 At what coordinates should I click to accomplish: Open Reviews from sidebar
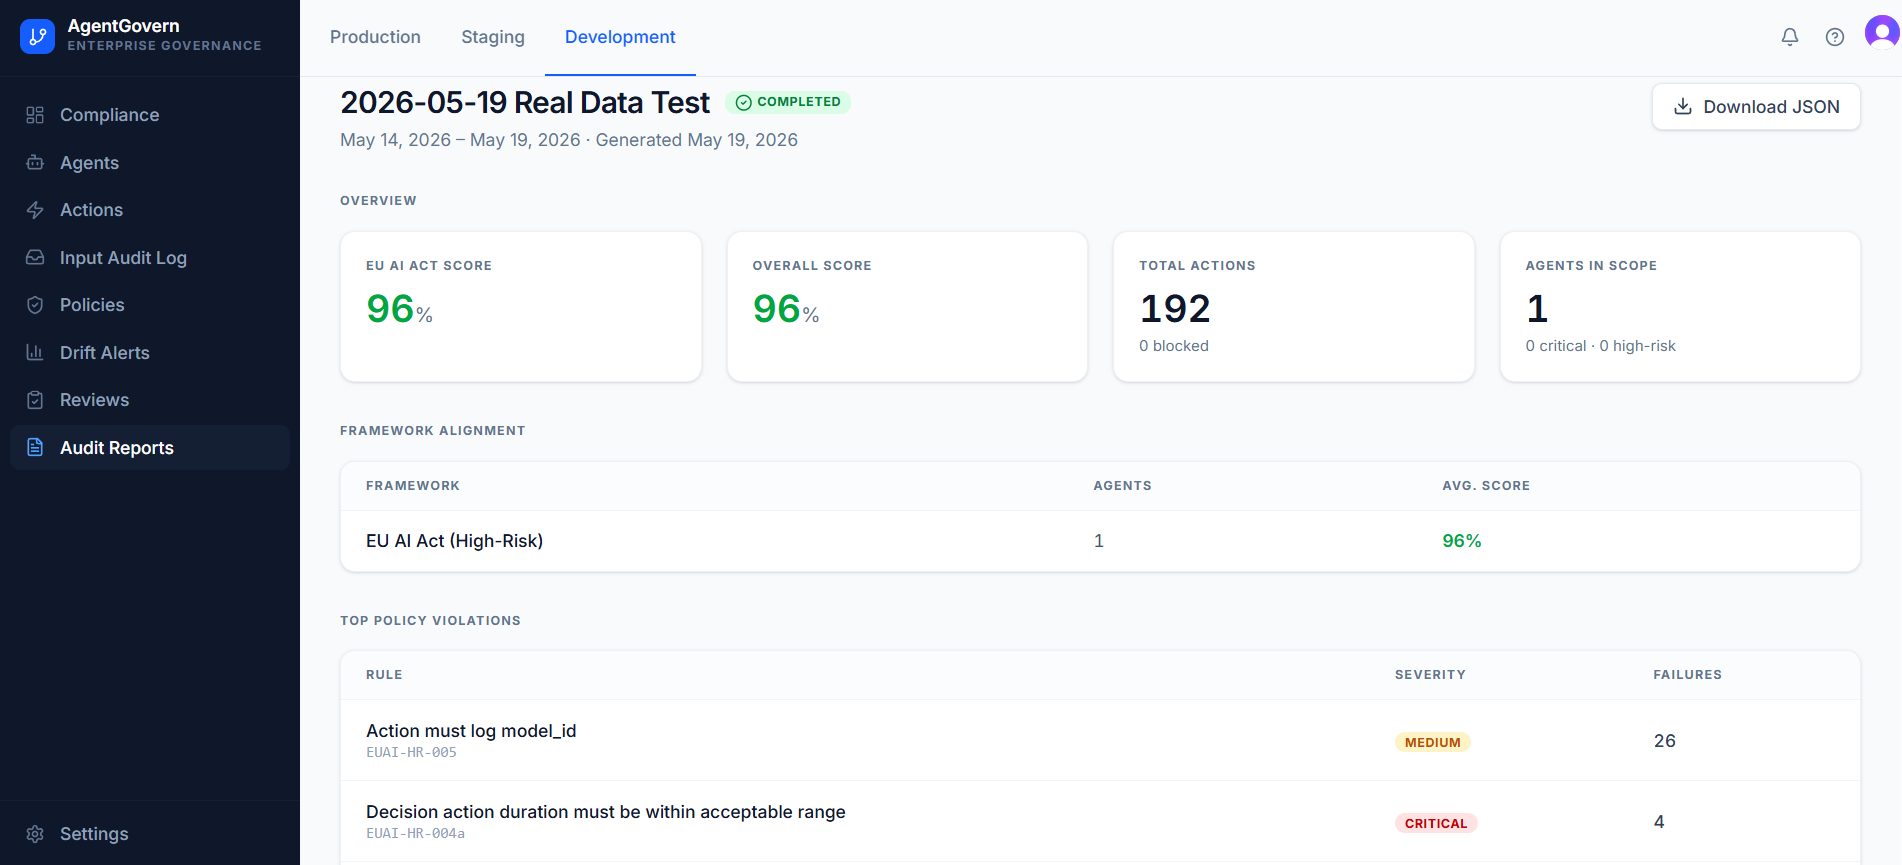150,400
